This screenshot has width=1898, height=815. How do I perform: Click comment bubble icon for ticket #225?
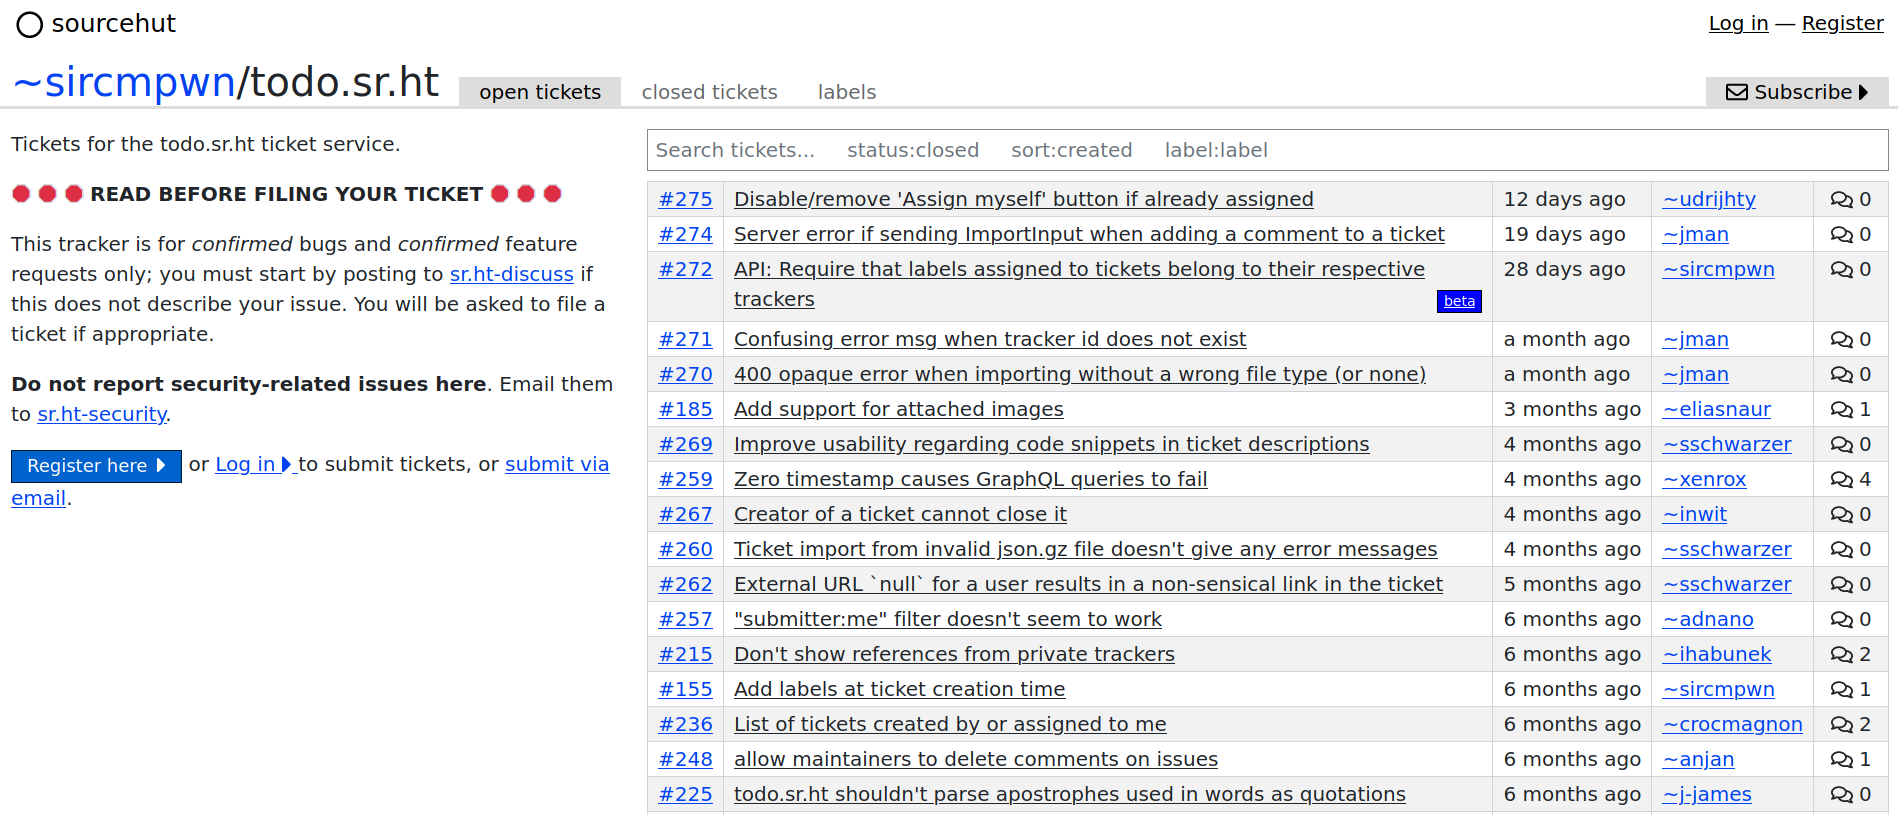pyautogui.click(x=1841, y=795)
